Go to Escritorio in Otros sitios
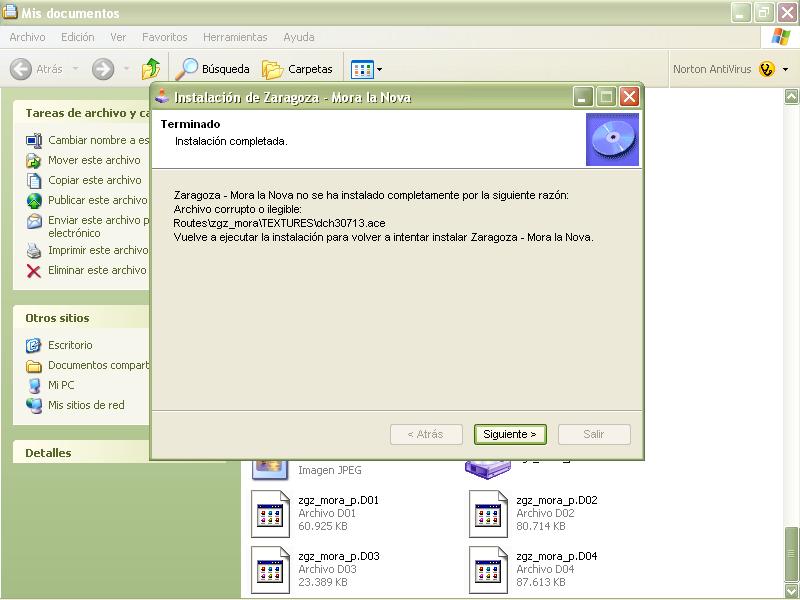The height and width of the screenshot is (600, 800). pyautogui.click(x=70, y=345)
